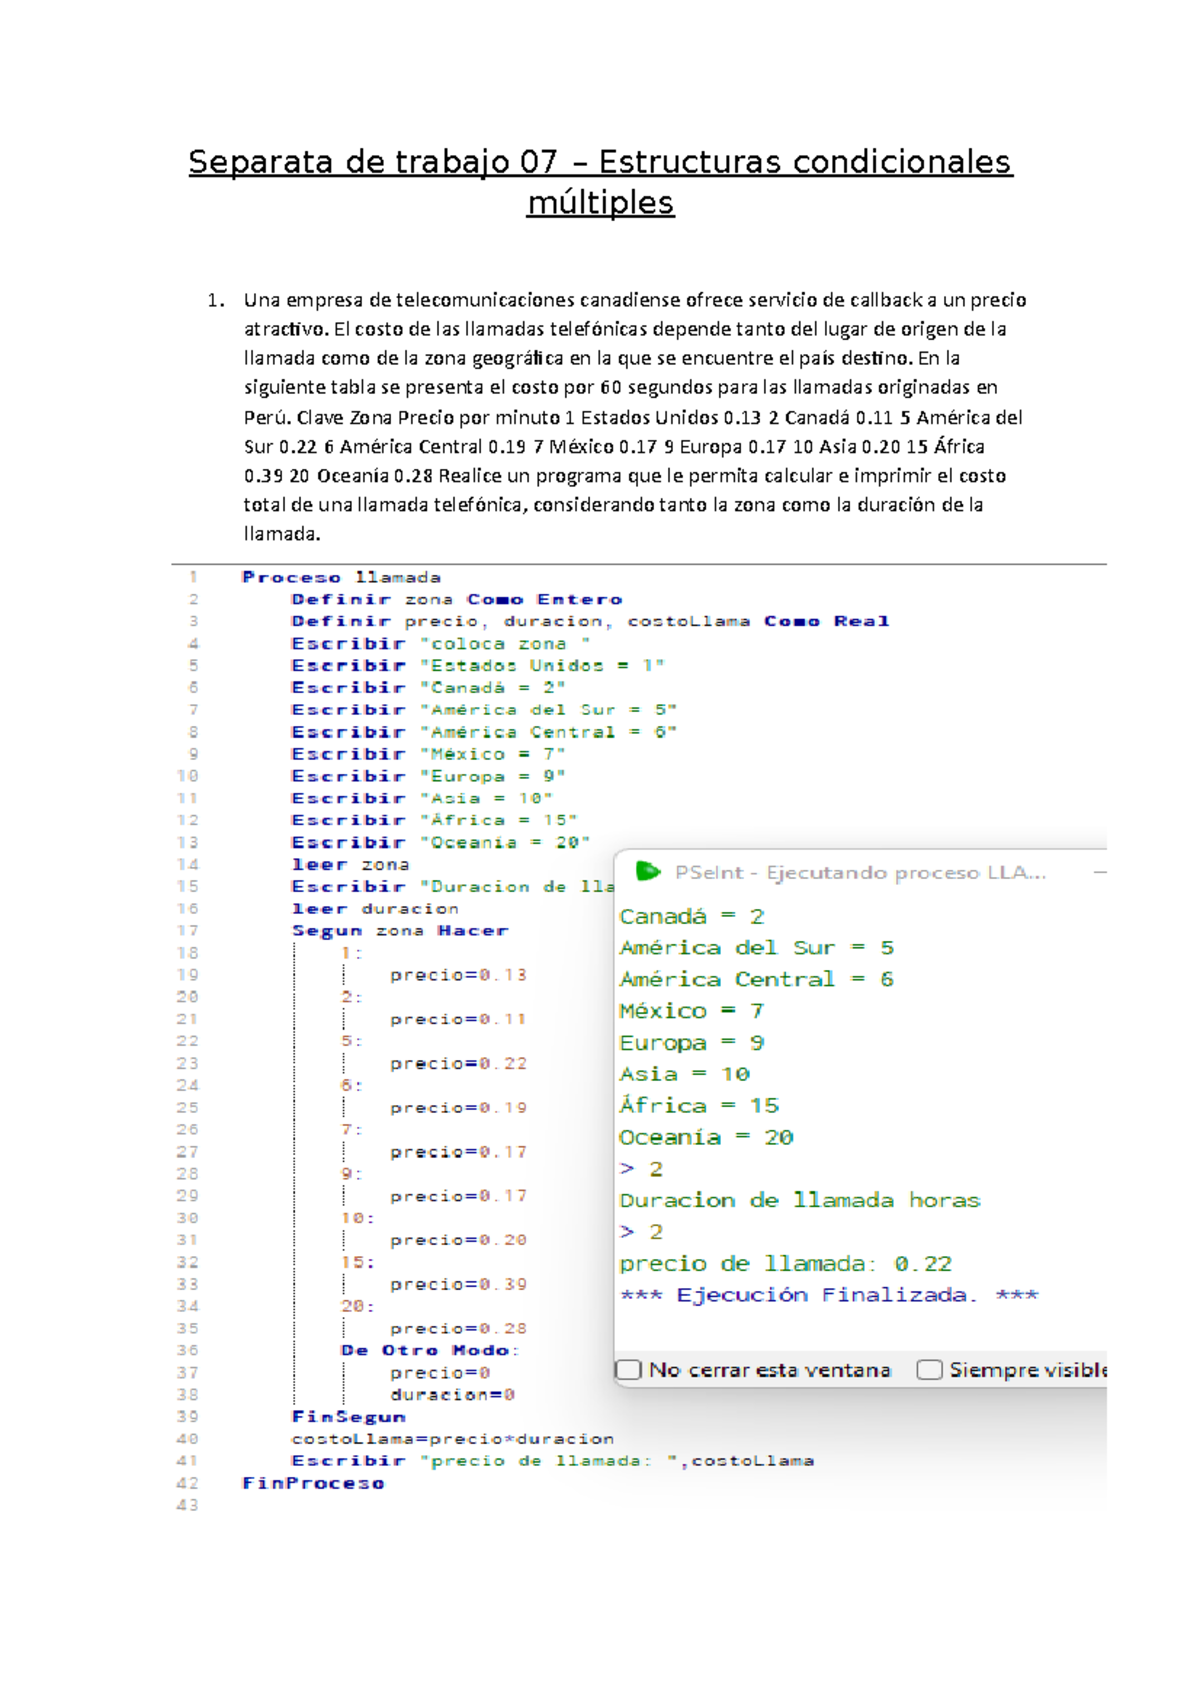
Task: Click the 'leer duracion' code line
Action: [375, 908]
